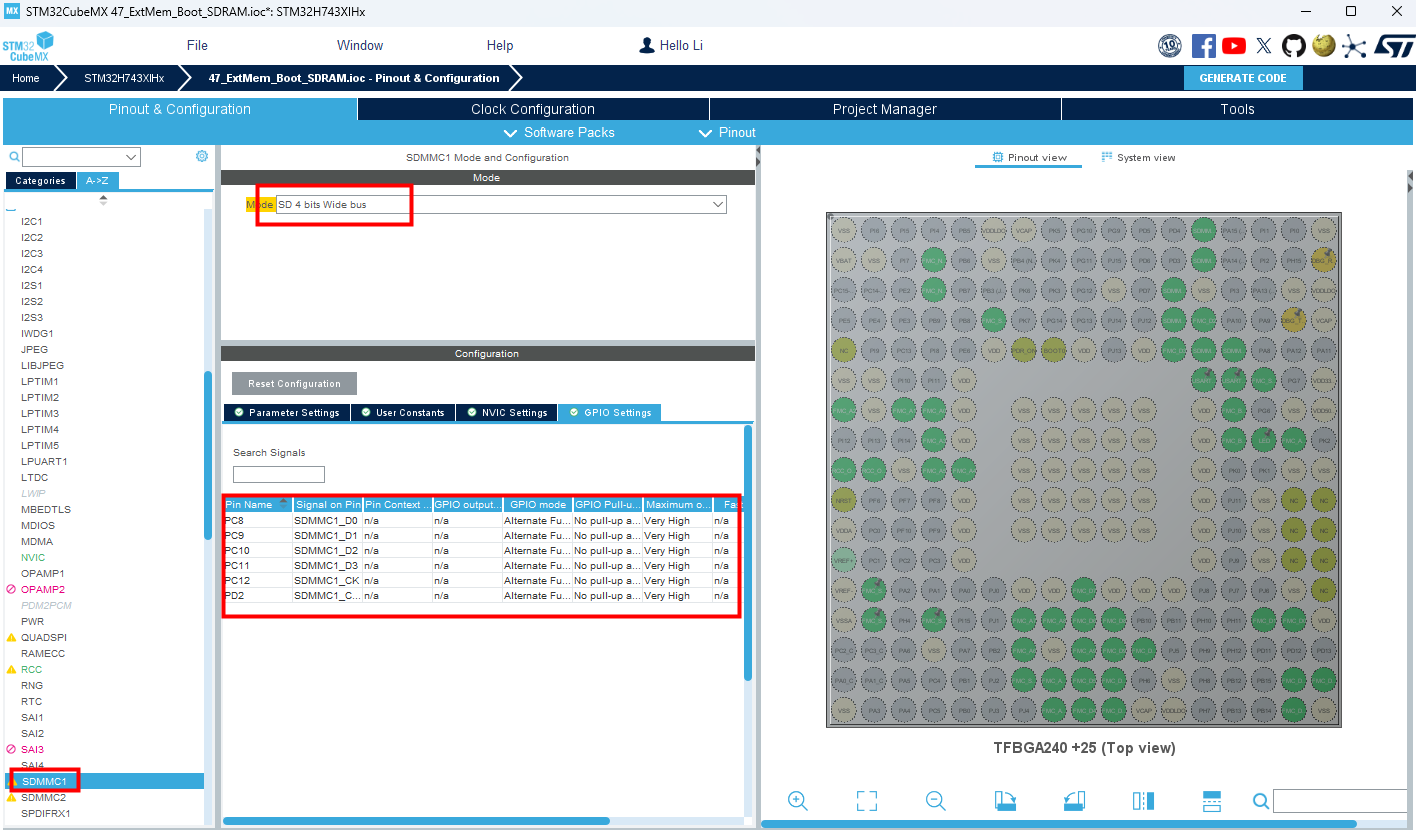Select the GPIO Settings tab

coord(609,412)
